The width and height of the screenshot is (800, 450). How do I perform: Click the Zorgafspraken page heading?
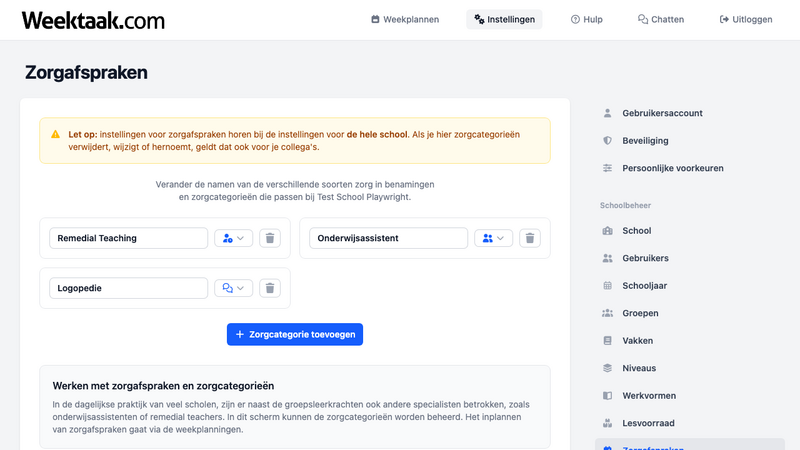pyautogui.click(x=86, y=72)
